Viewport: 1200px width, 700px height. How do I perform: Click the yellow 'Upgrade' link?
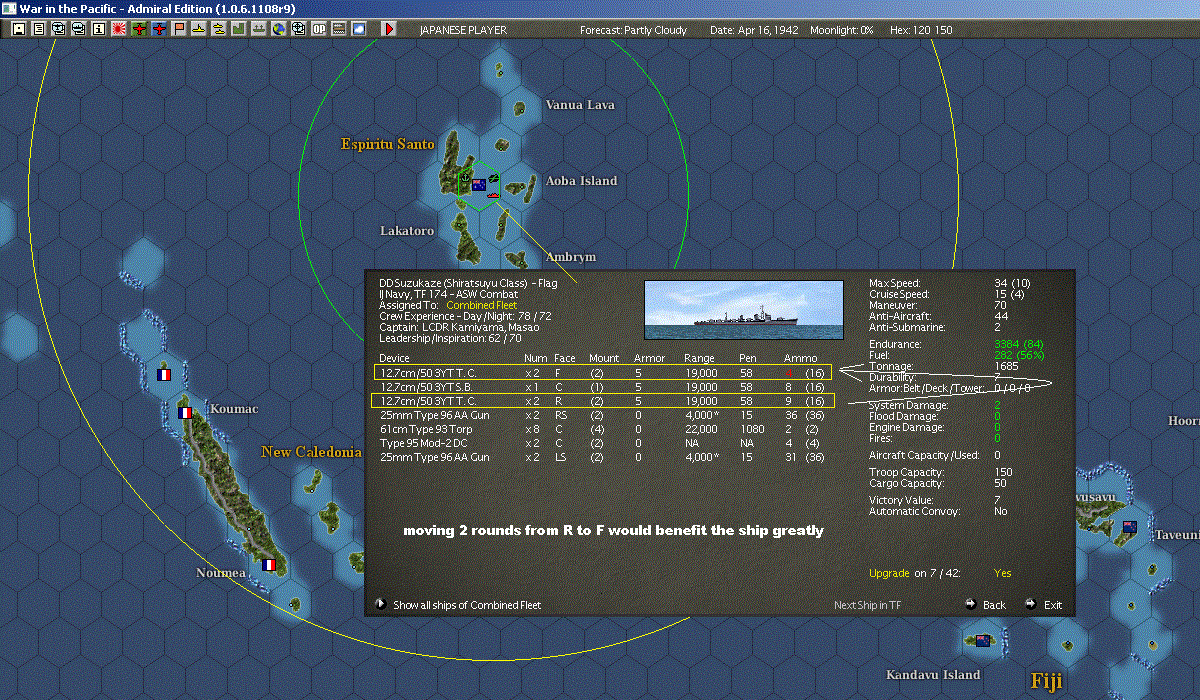pyautogui.click(x=890, y=574)
